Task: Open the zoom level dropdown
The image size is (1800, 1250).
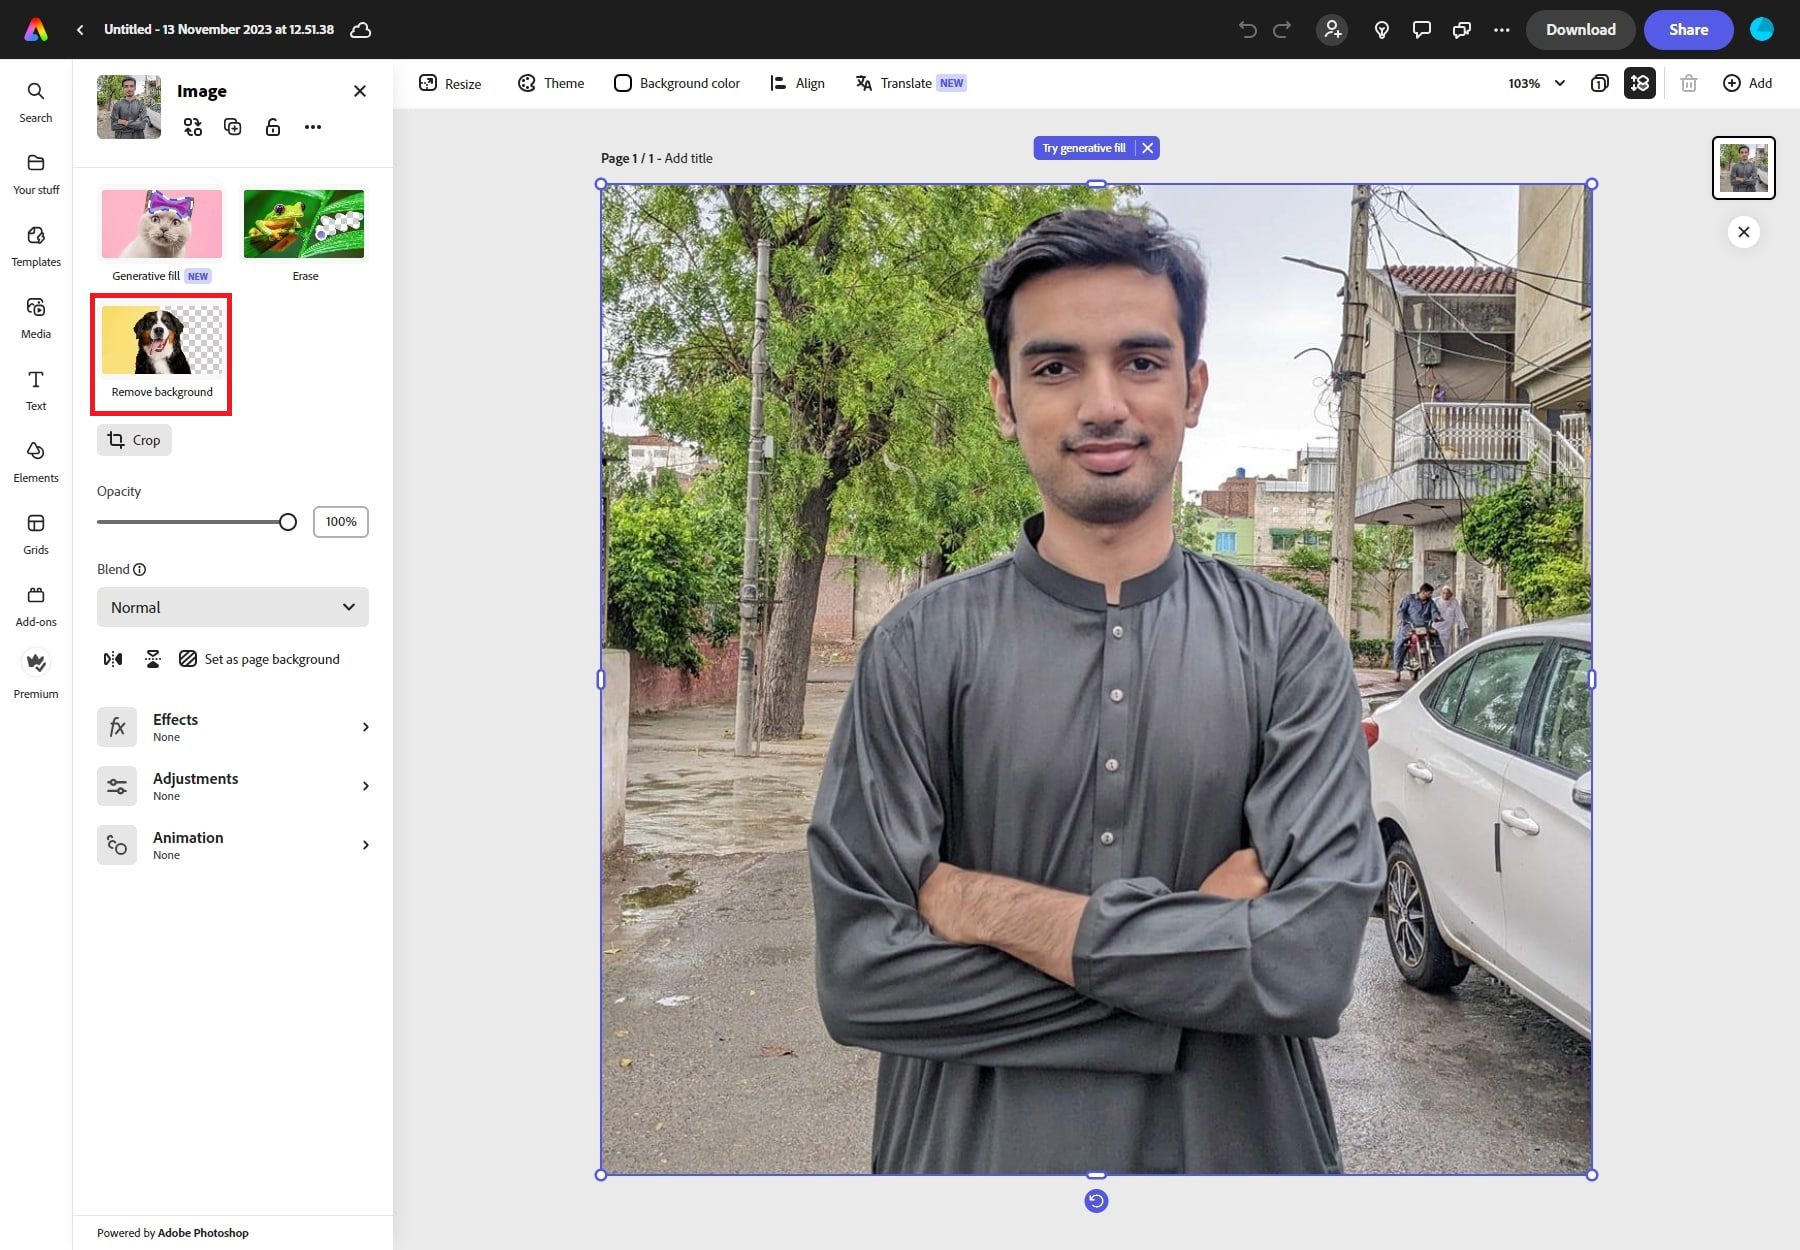Action: pos(1536,83)
